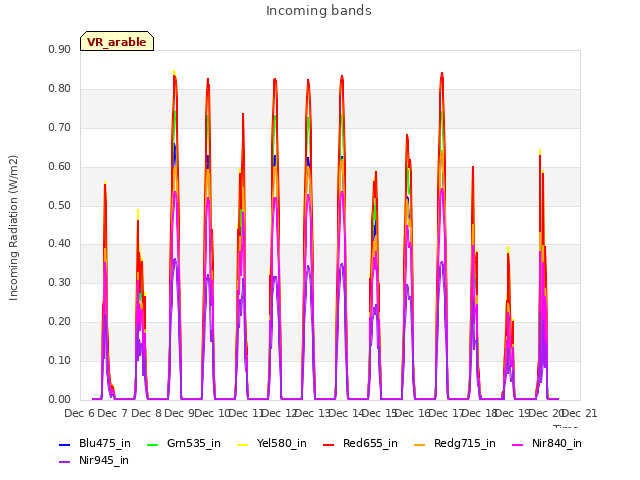
Task: Click the Incoming bands chart title
Action: (319, 11)
